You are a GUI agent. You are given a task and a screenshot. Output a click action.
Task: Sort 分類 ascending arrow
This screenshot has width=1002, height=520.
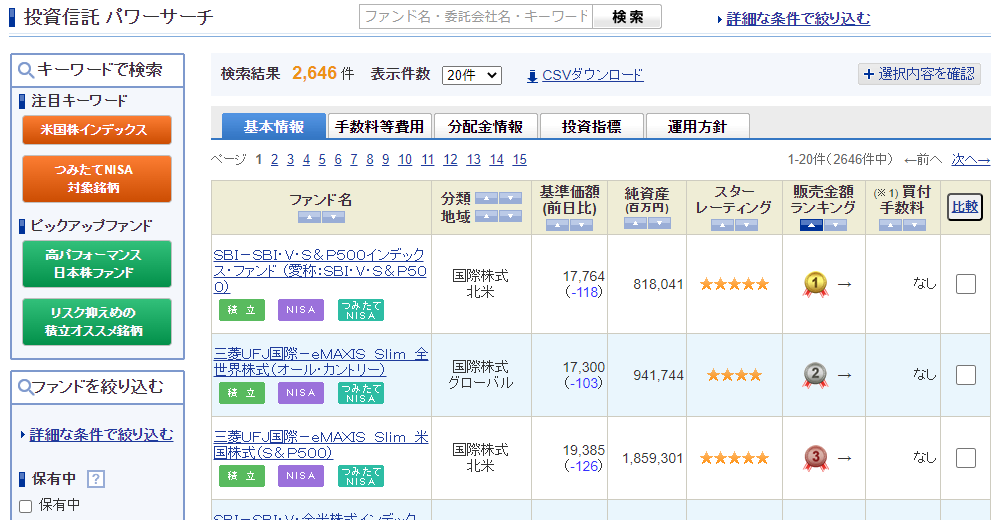tap(486, 198)
